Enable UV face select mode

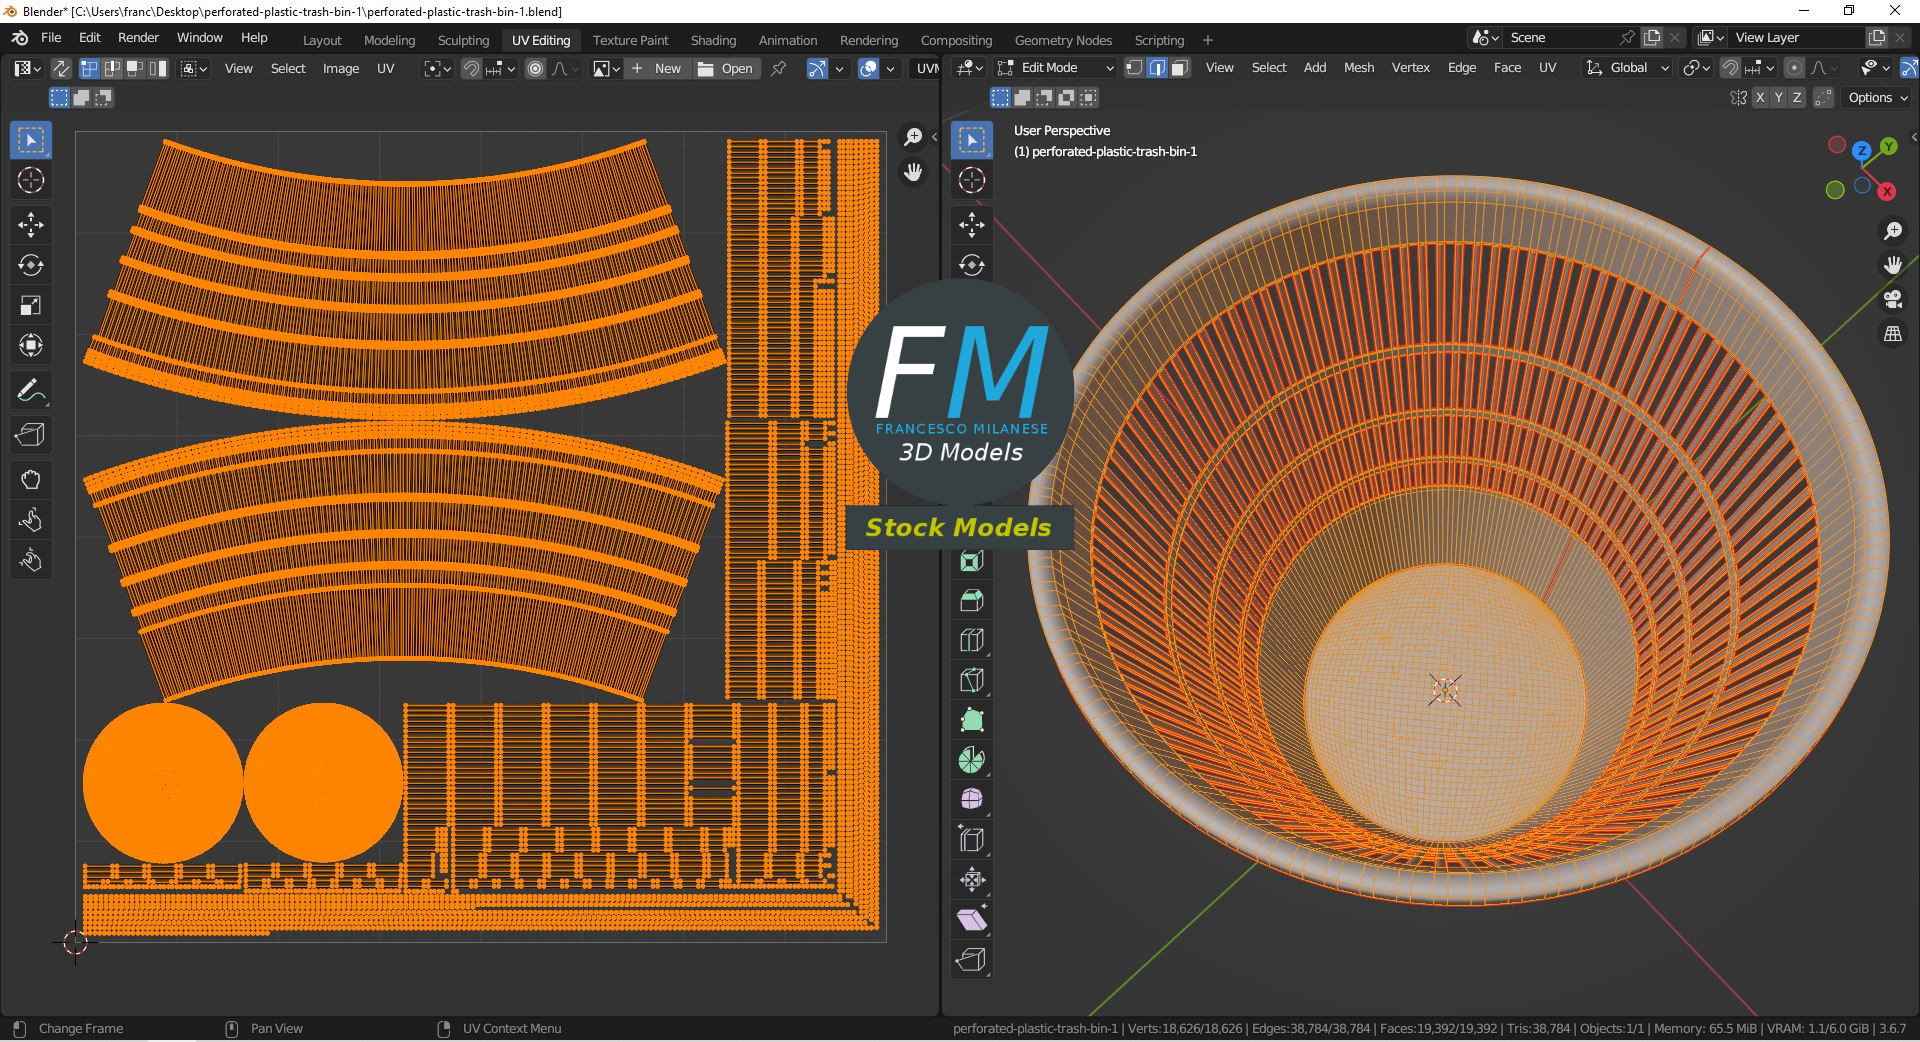135,68
